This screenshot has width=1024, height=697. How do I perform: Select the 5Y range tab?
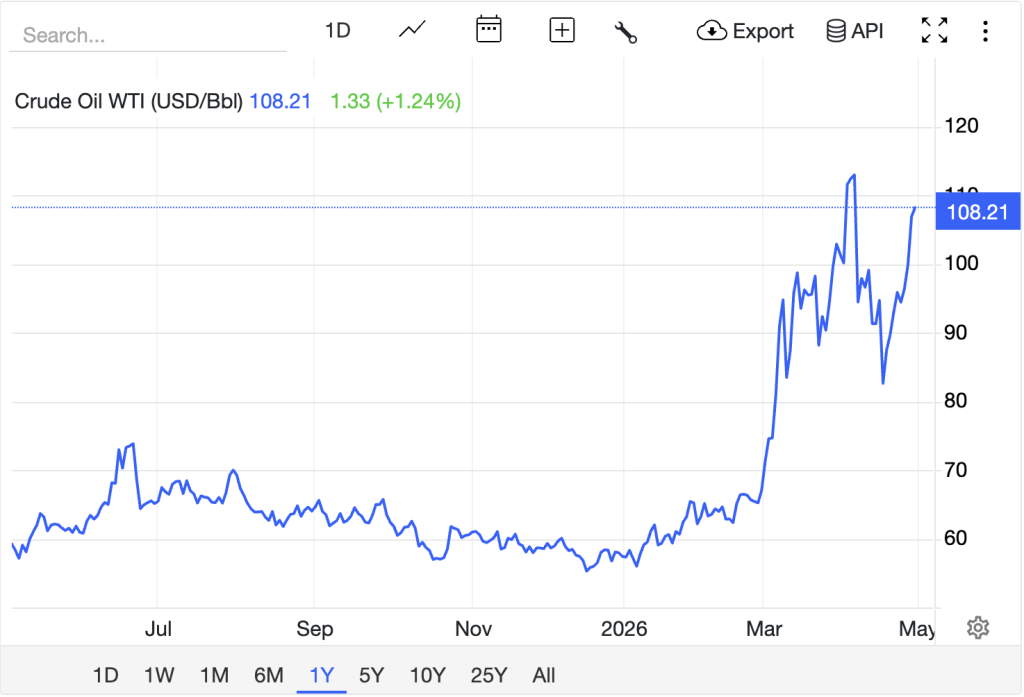[372, 675]
